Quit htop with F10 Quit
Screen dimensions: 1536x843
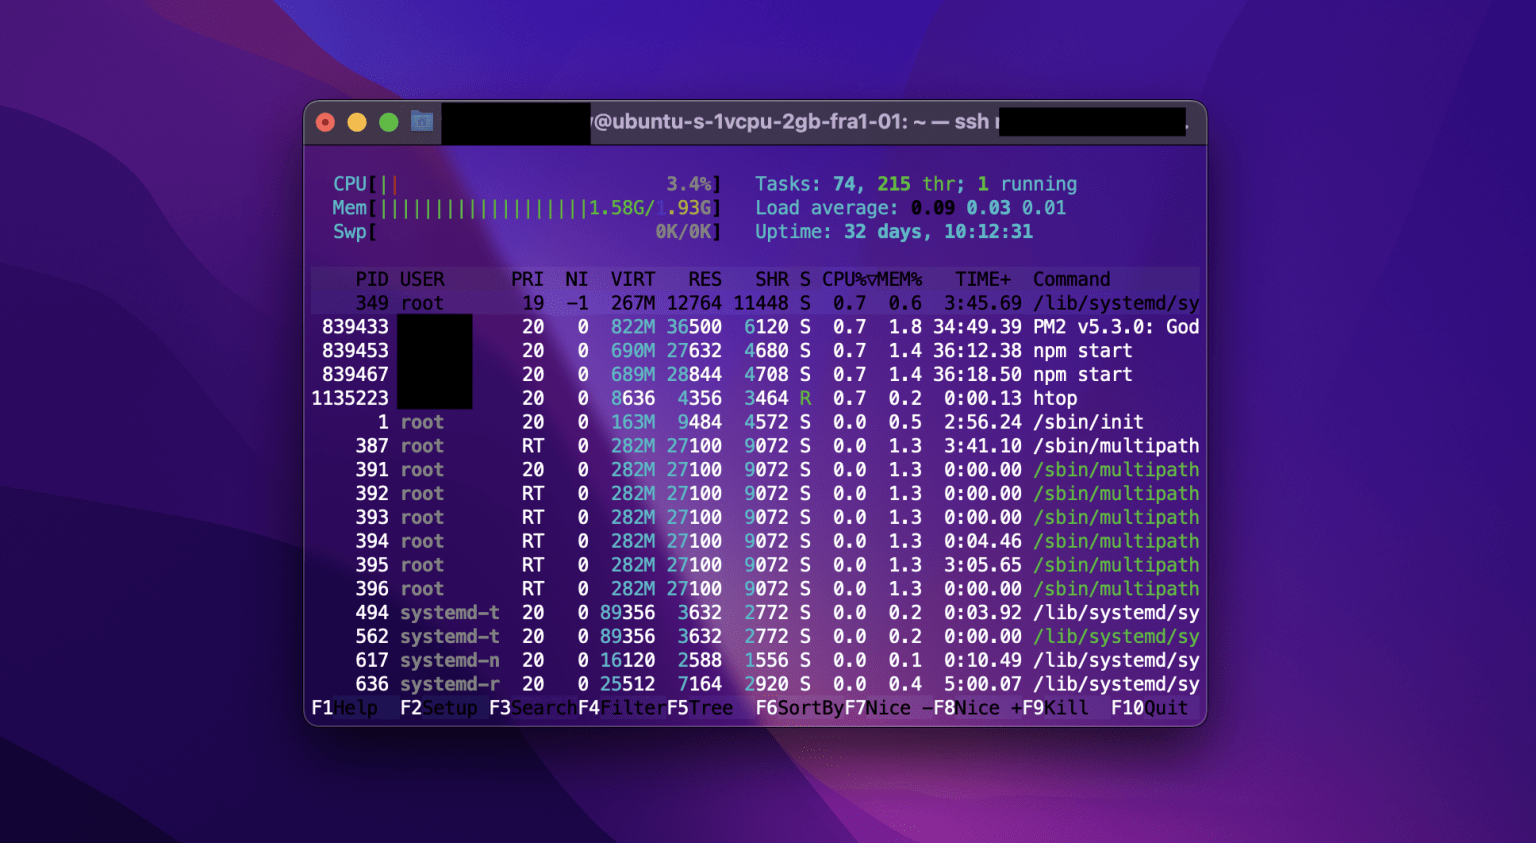click(1147, 708)
